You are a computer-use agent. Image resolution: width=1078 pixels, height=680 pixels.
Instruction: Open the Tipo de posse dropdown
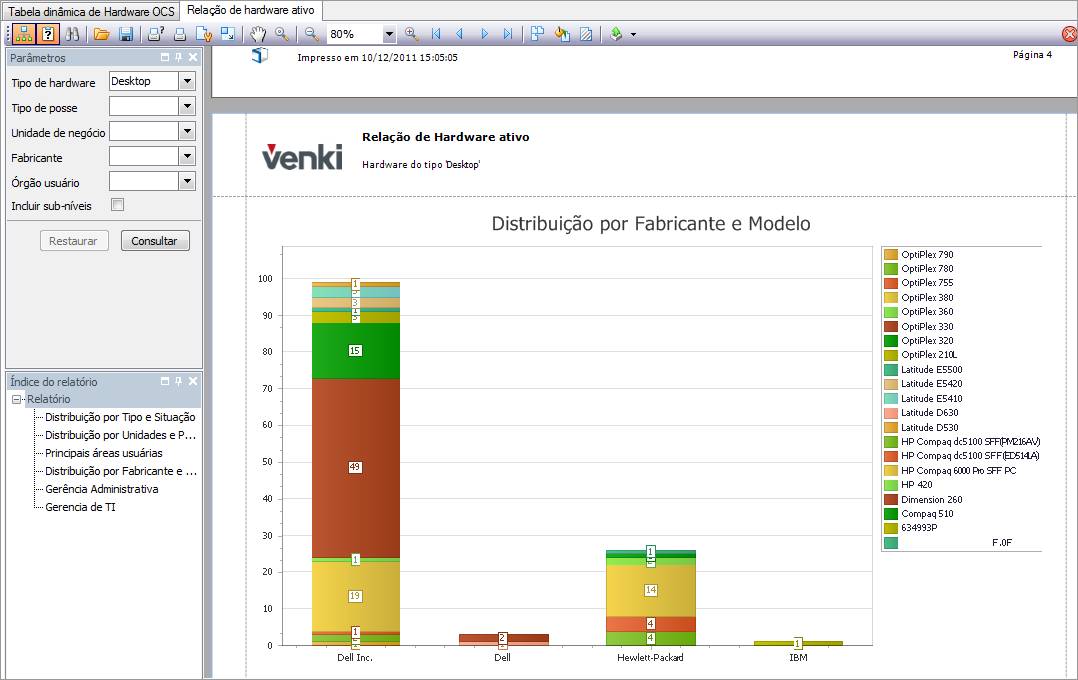187,107
